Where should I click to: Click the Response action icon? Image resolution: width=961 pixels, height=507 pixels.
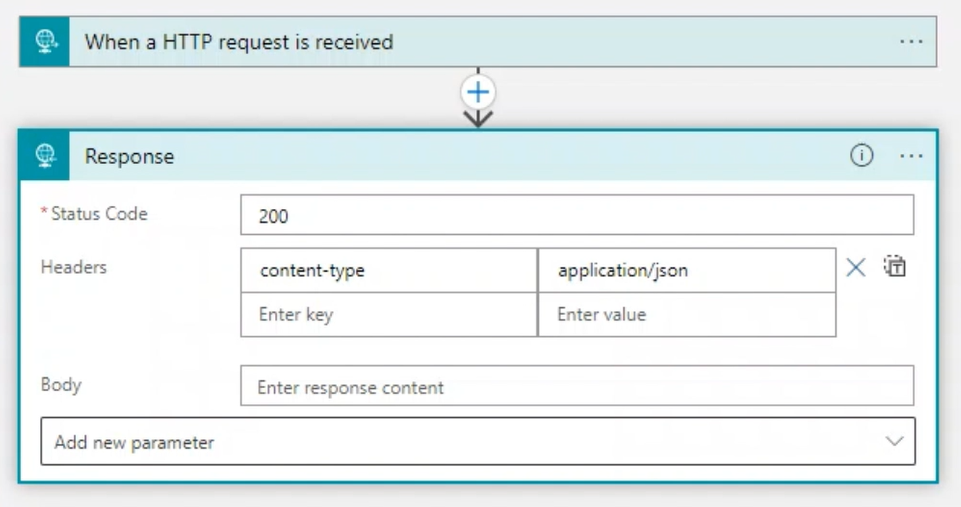45,156
